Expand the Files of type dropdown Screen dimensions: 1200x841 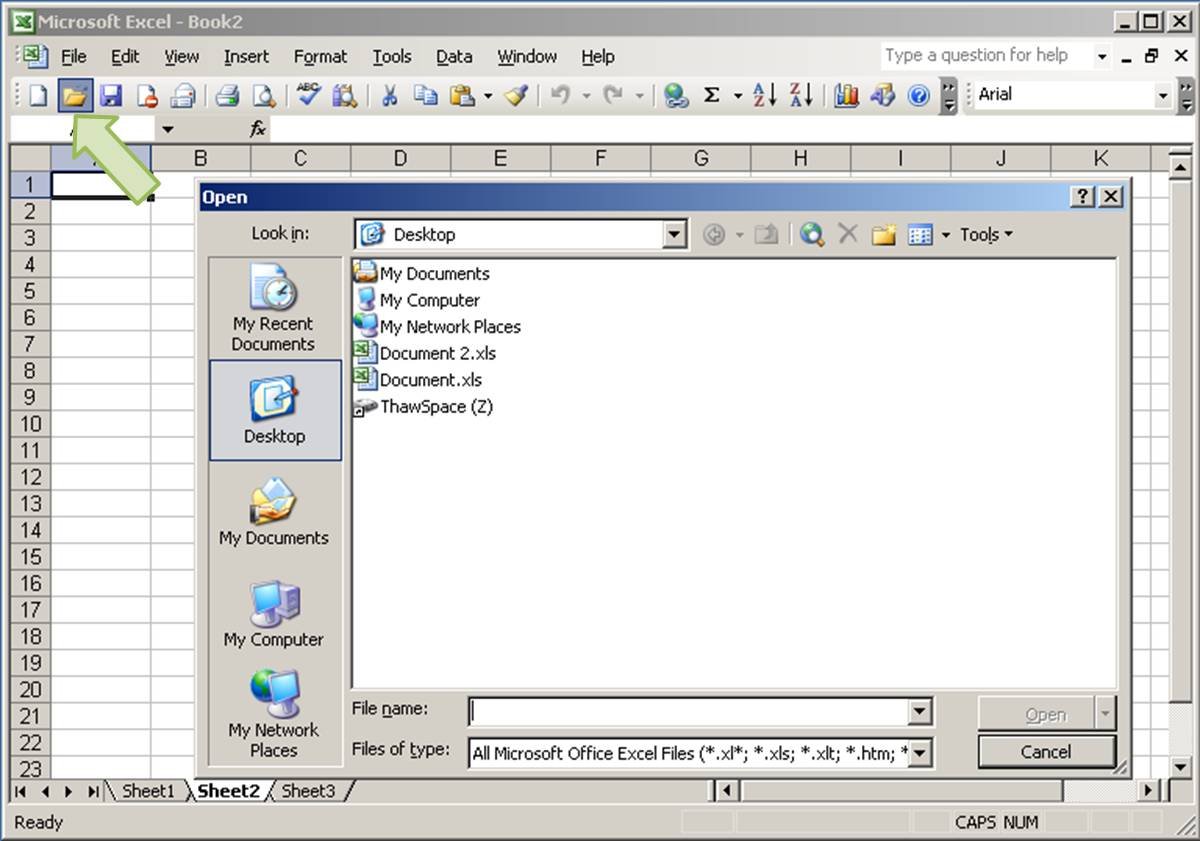coord(920,753)
